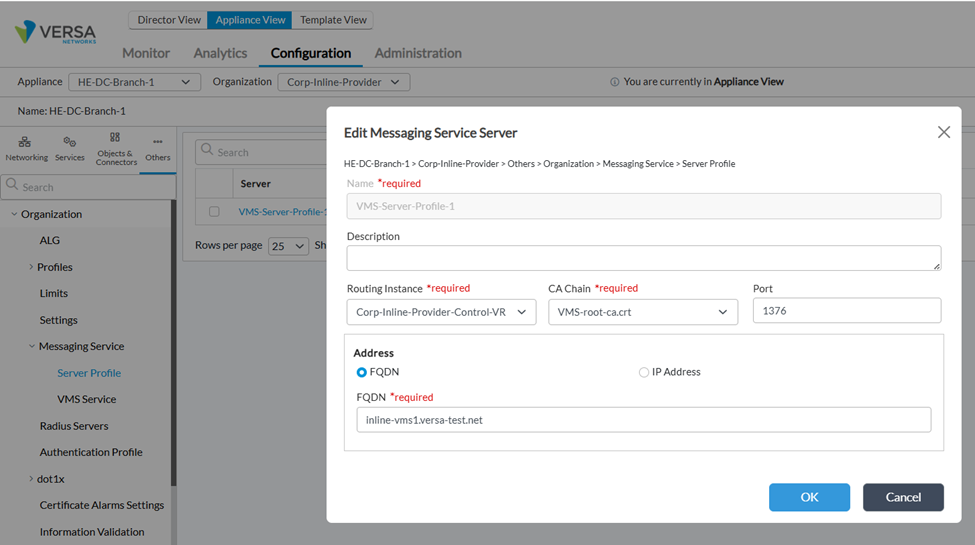This screenshot has height=545, width=975.
Task: Select the IP Address radio button
Action: click(644, 372)
